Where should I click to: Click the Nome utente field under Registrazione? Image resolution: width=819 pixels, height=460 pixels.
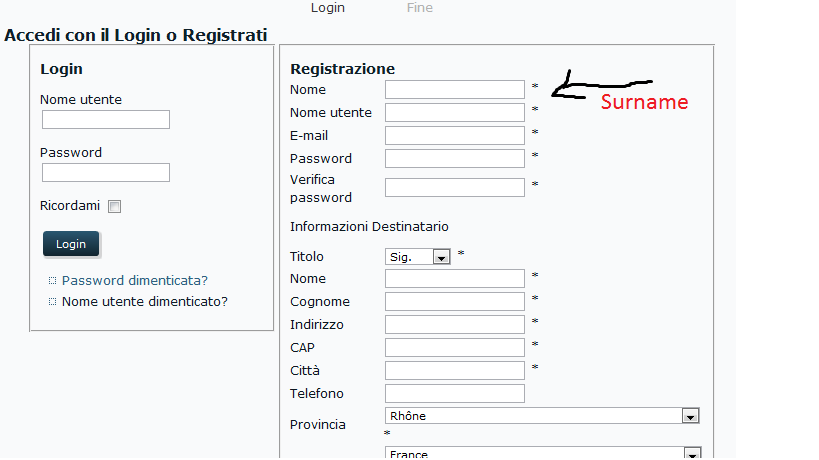click(x=455, y=113)
